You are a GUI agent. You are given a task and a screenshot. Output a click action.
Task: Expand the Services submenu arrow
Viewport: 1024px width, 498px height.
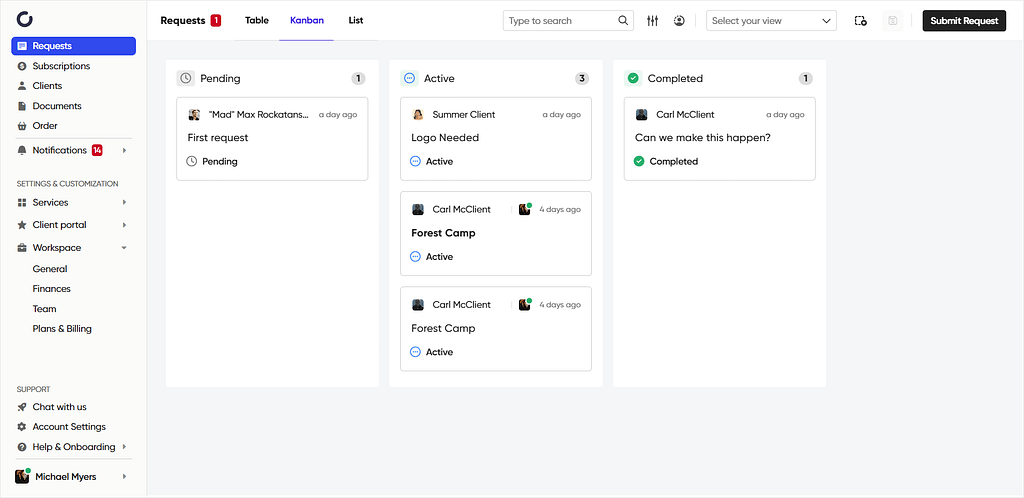click(124, 202)
